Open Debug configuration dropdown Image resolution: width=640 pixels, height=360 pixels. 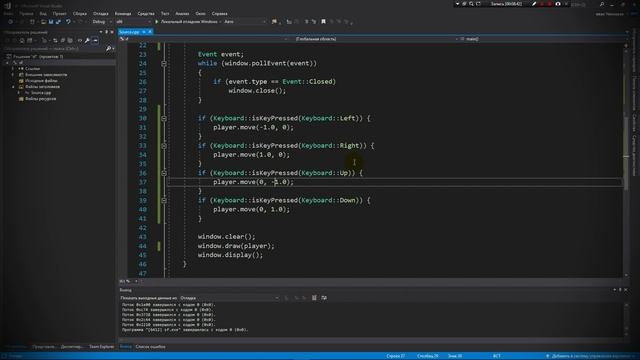tap(102, 22)
